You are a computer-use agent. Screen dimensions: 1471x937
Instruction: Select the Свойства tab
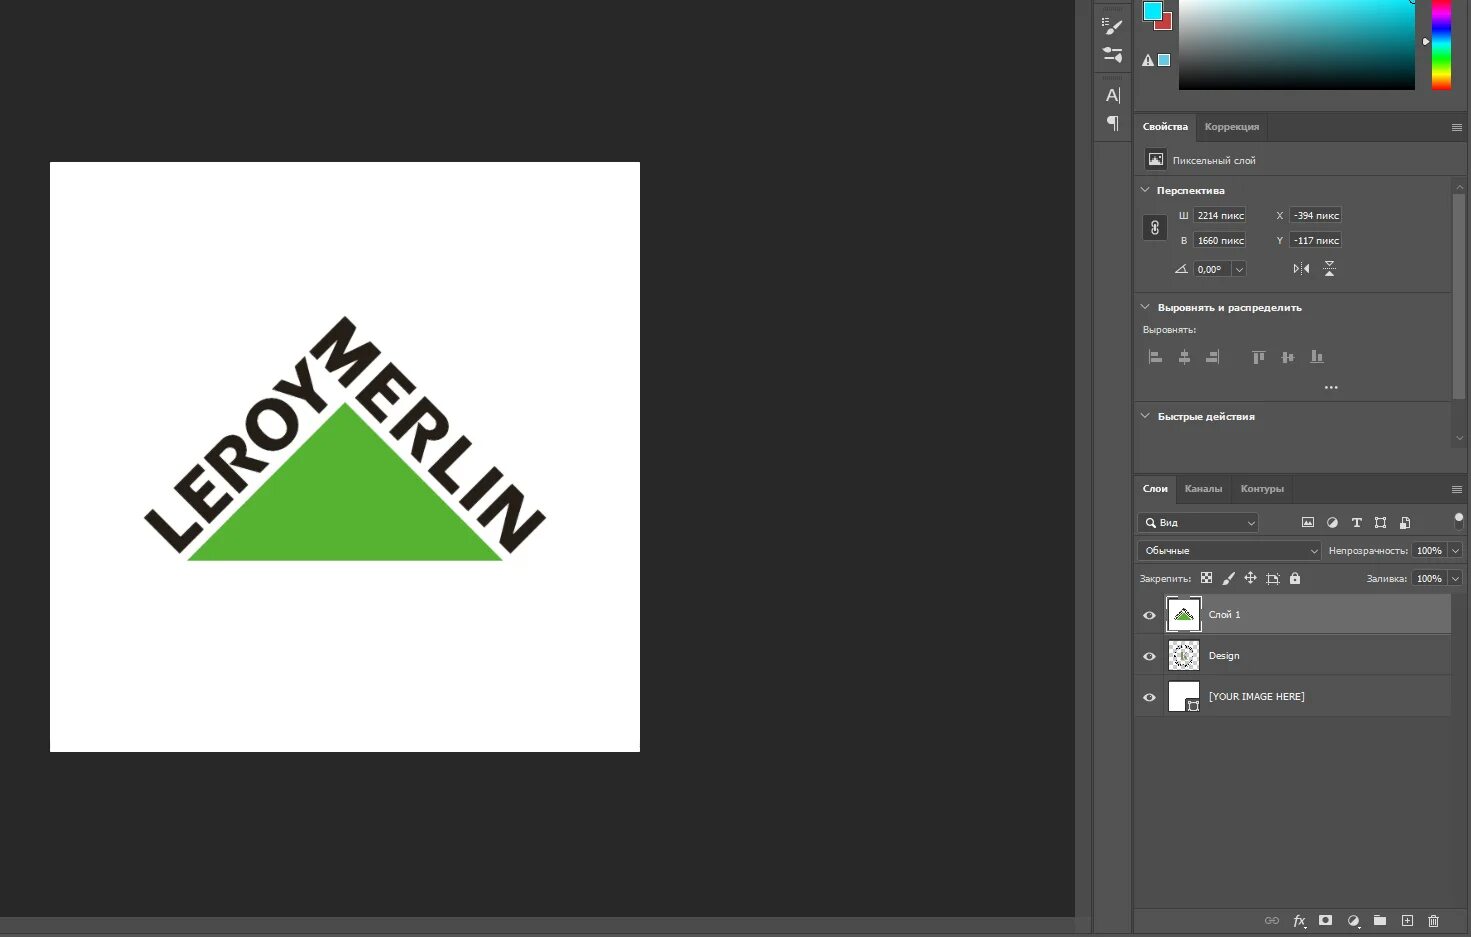click(x=1165, y=127)
